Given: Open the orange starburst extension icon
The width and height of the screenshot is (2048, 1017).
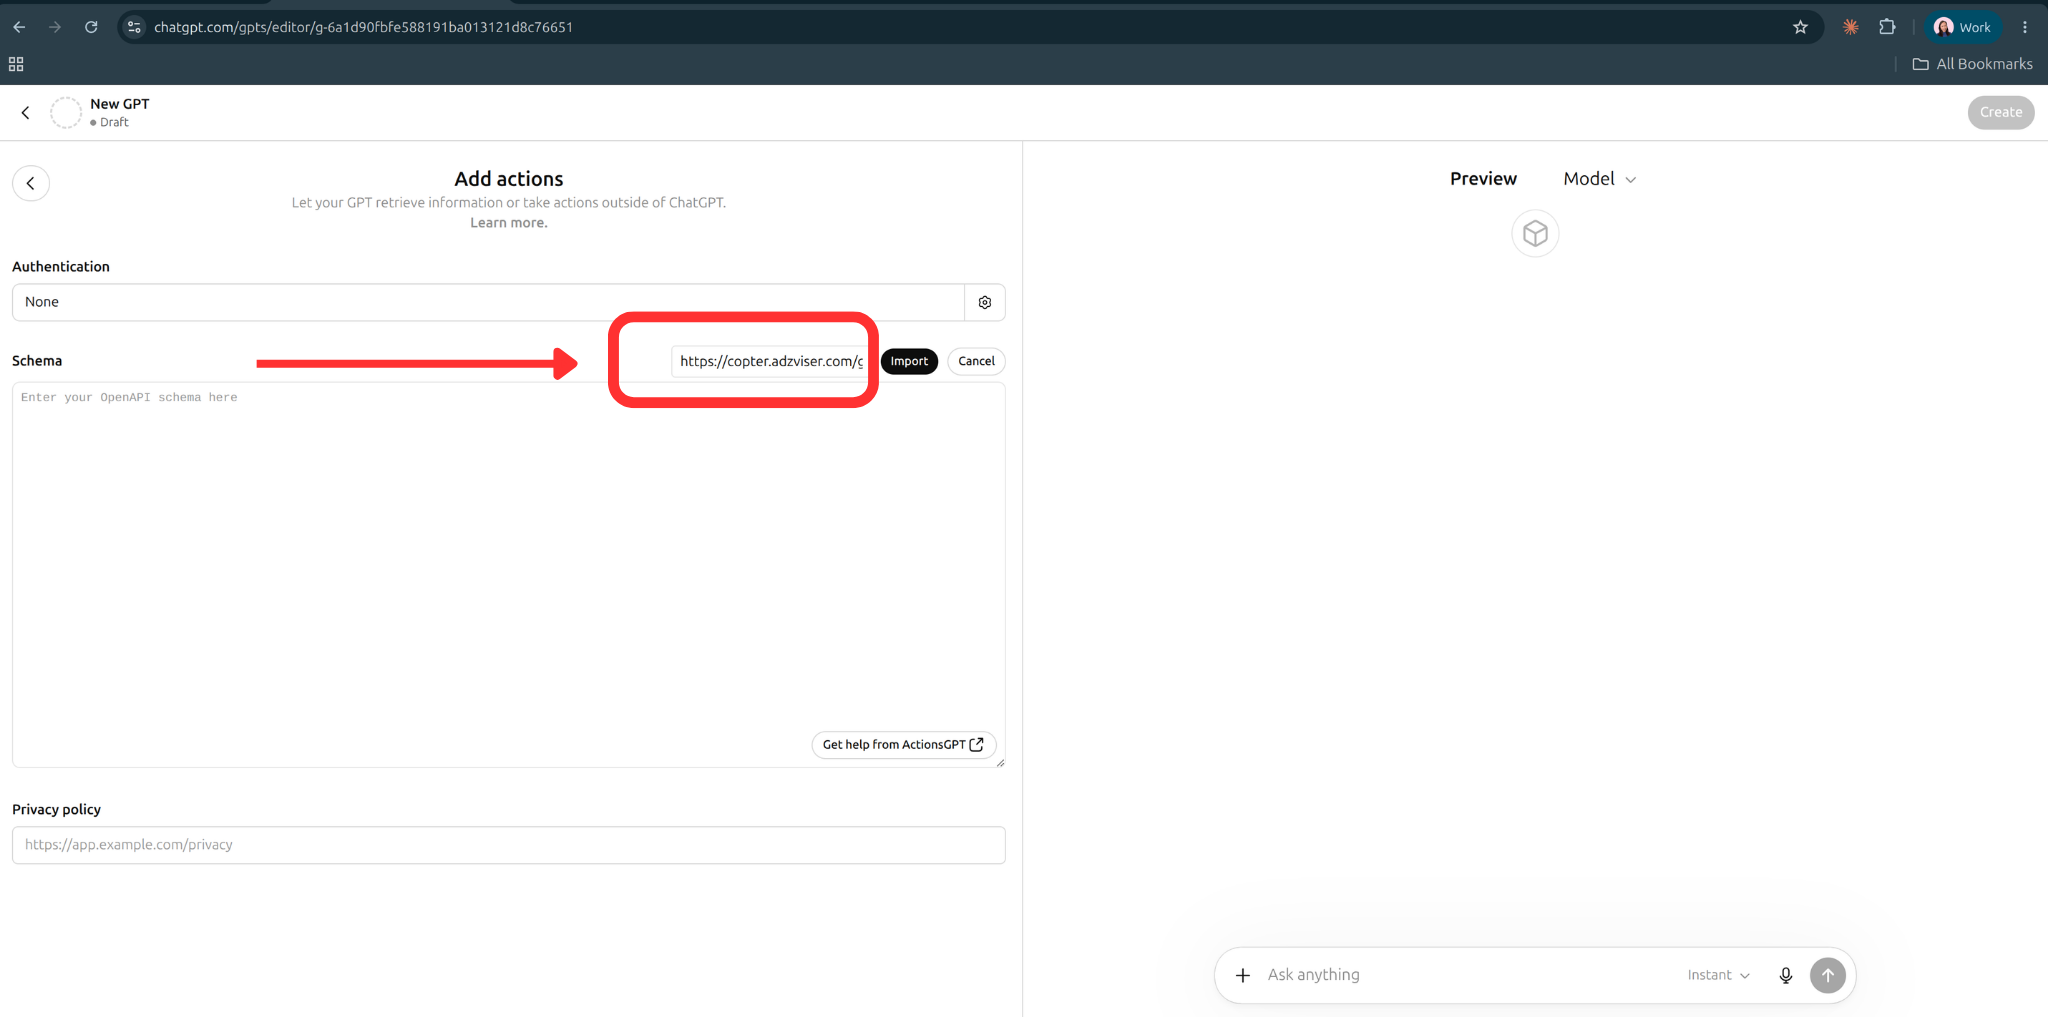Looking at the screenshot, I should pyautogui.click(x=1851, y=27).
